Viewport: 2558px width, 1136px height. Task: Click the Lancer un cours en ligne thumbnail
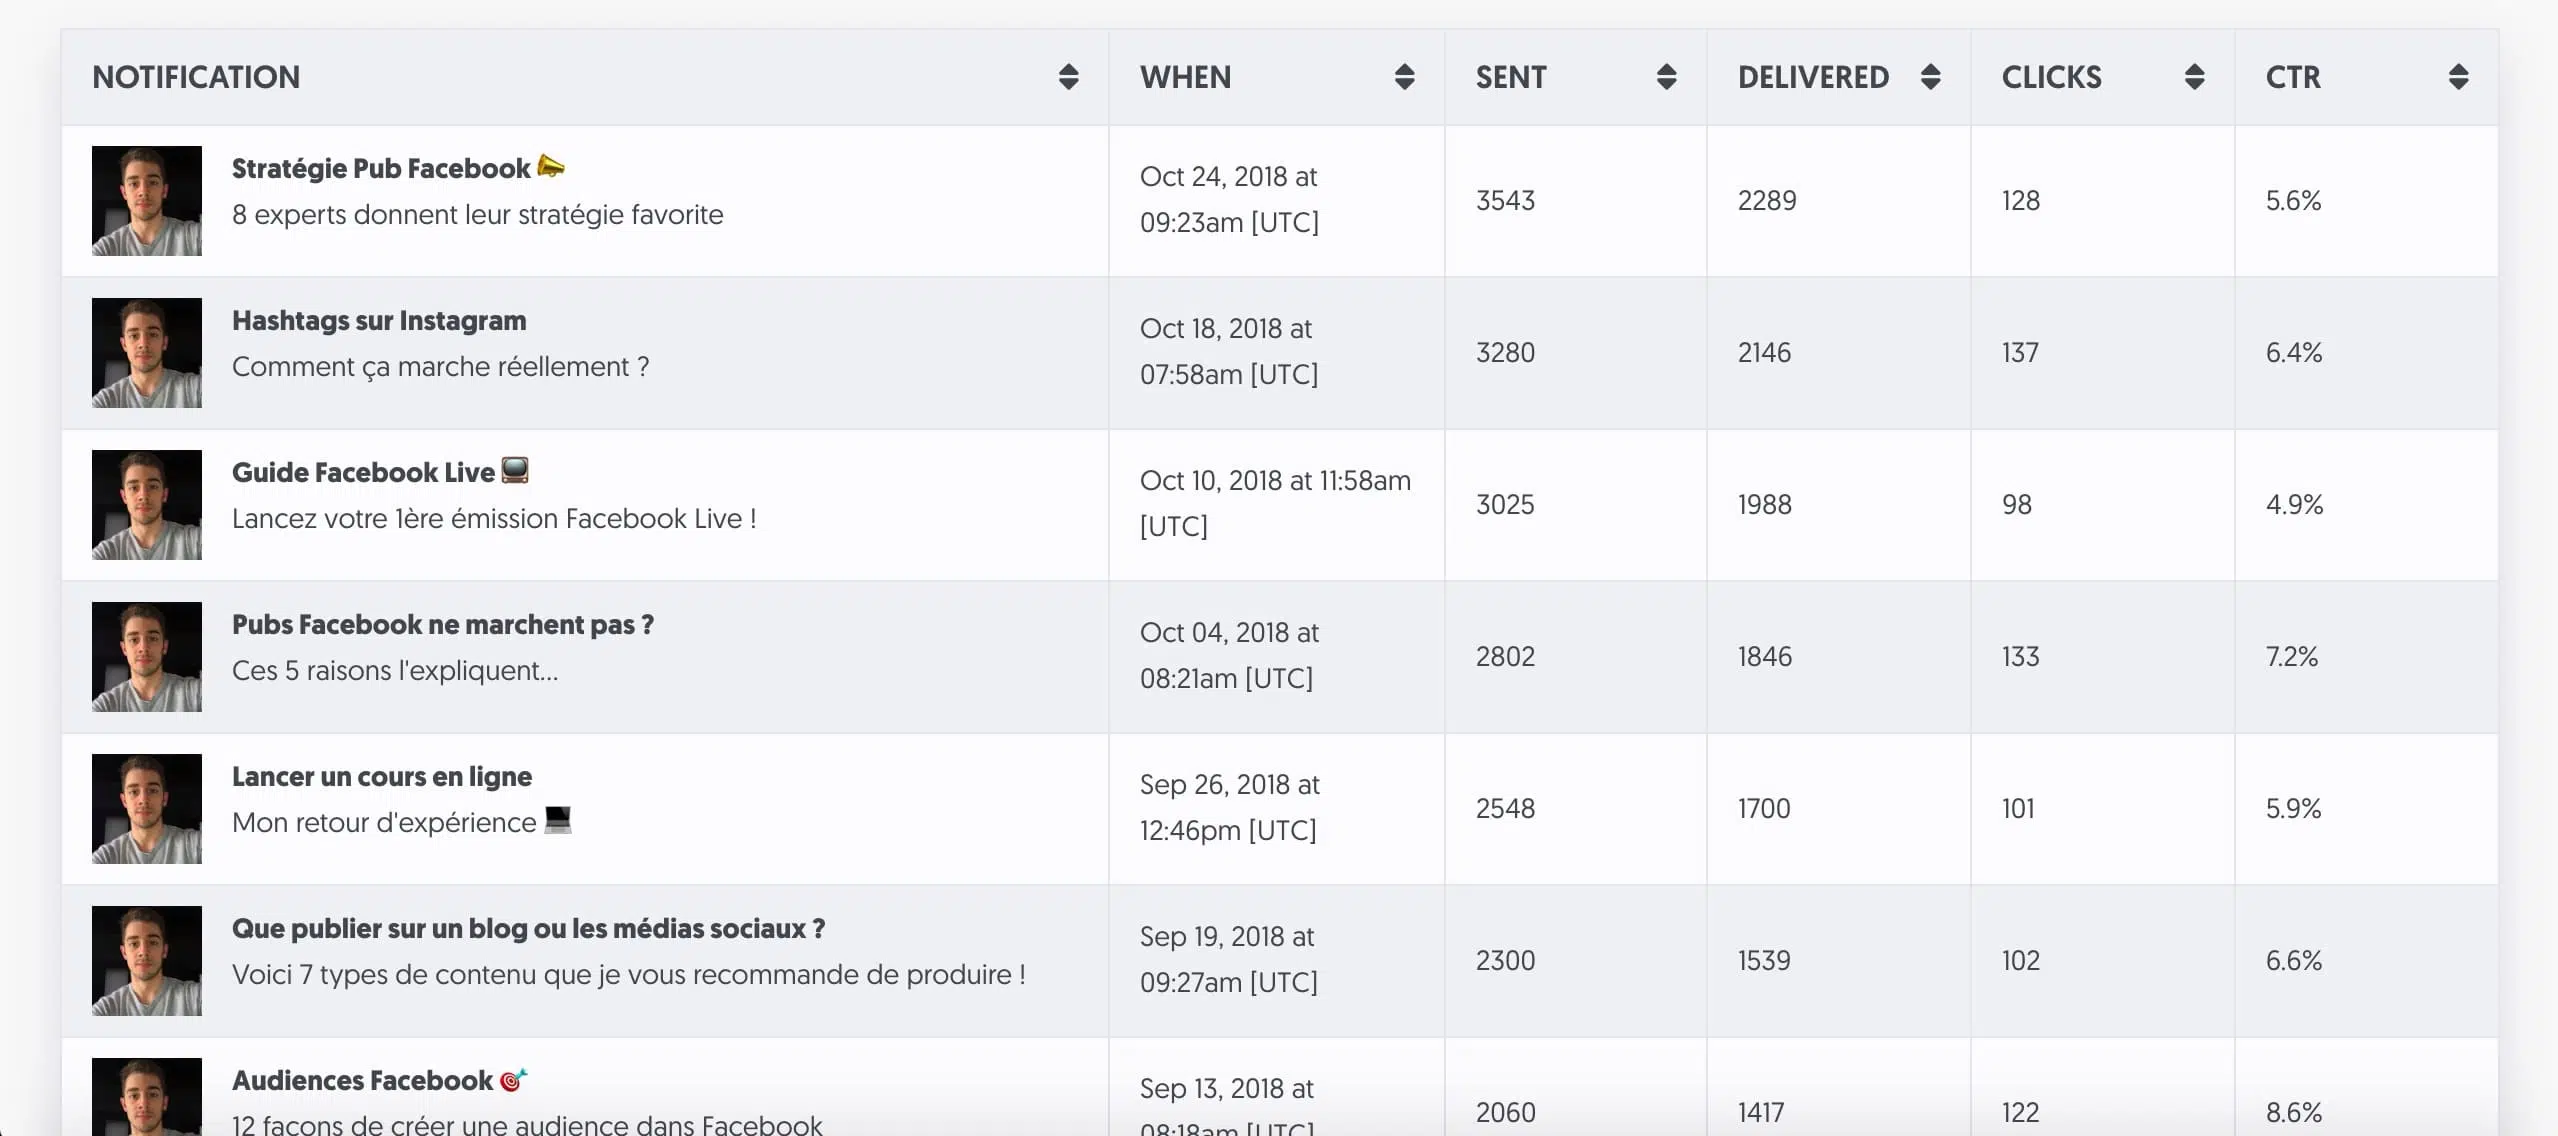coord(147,809)
